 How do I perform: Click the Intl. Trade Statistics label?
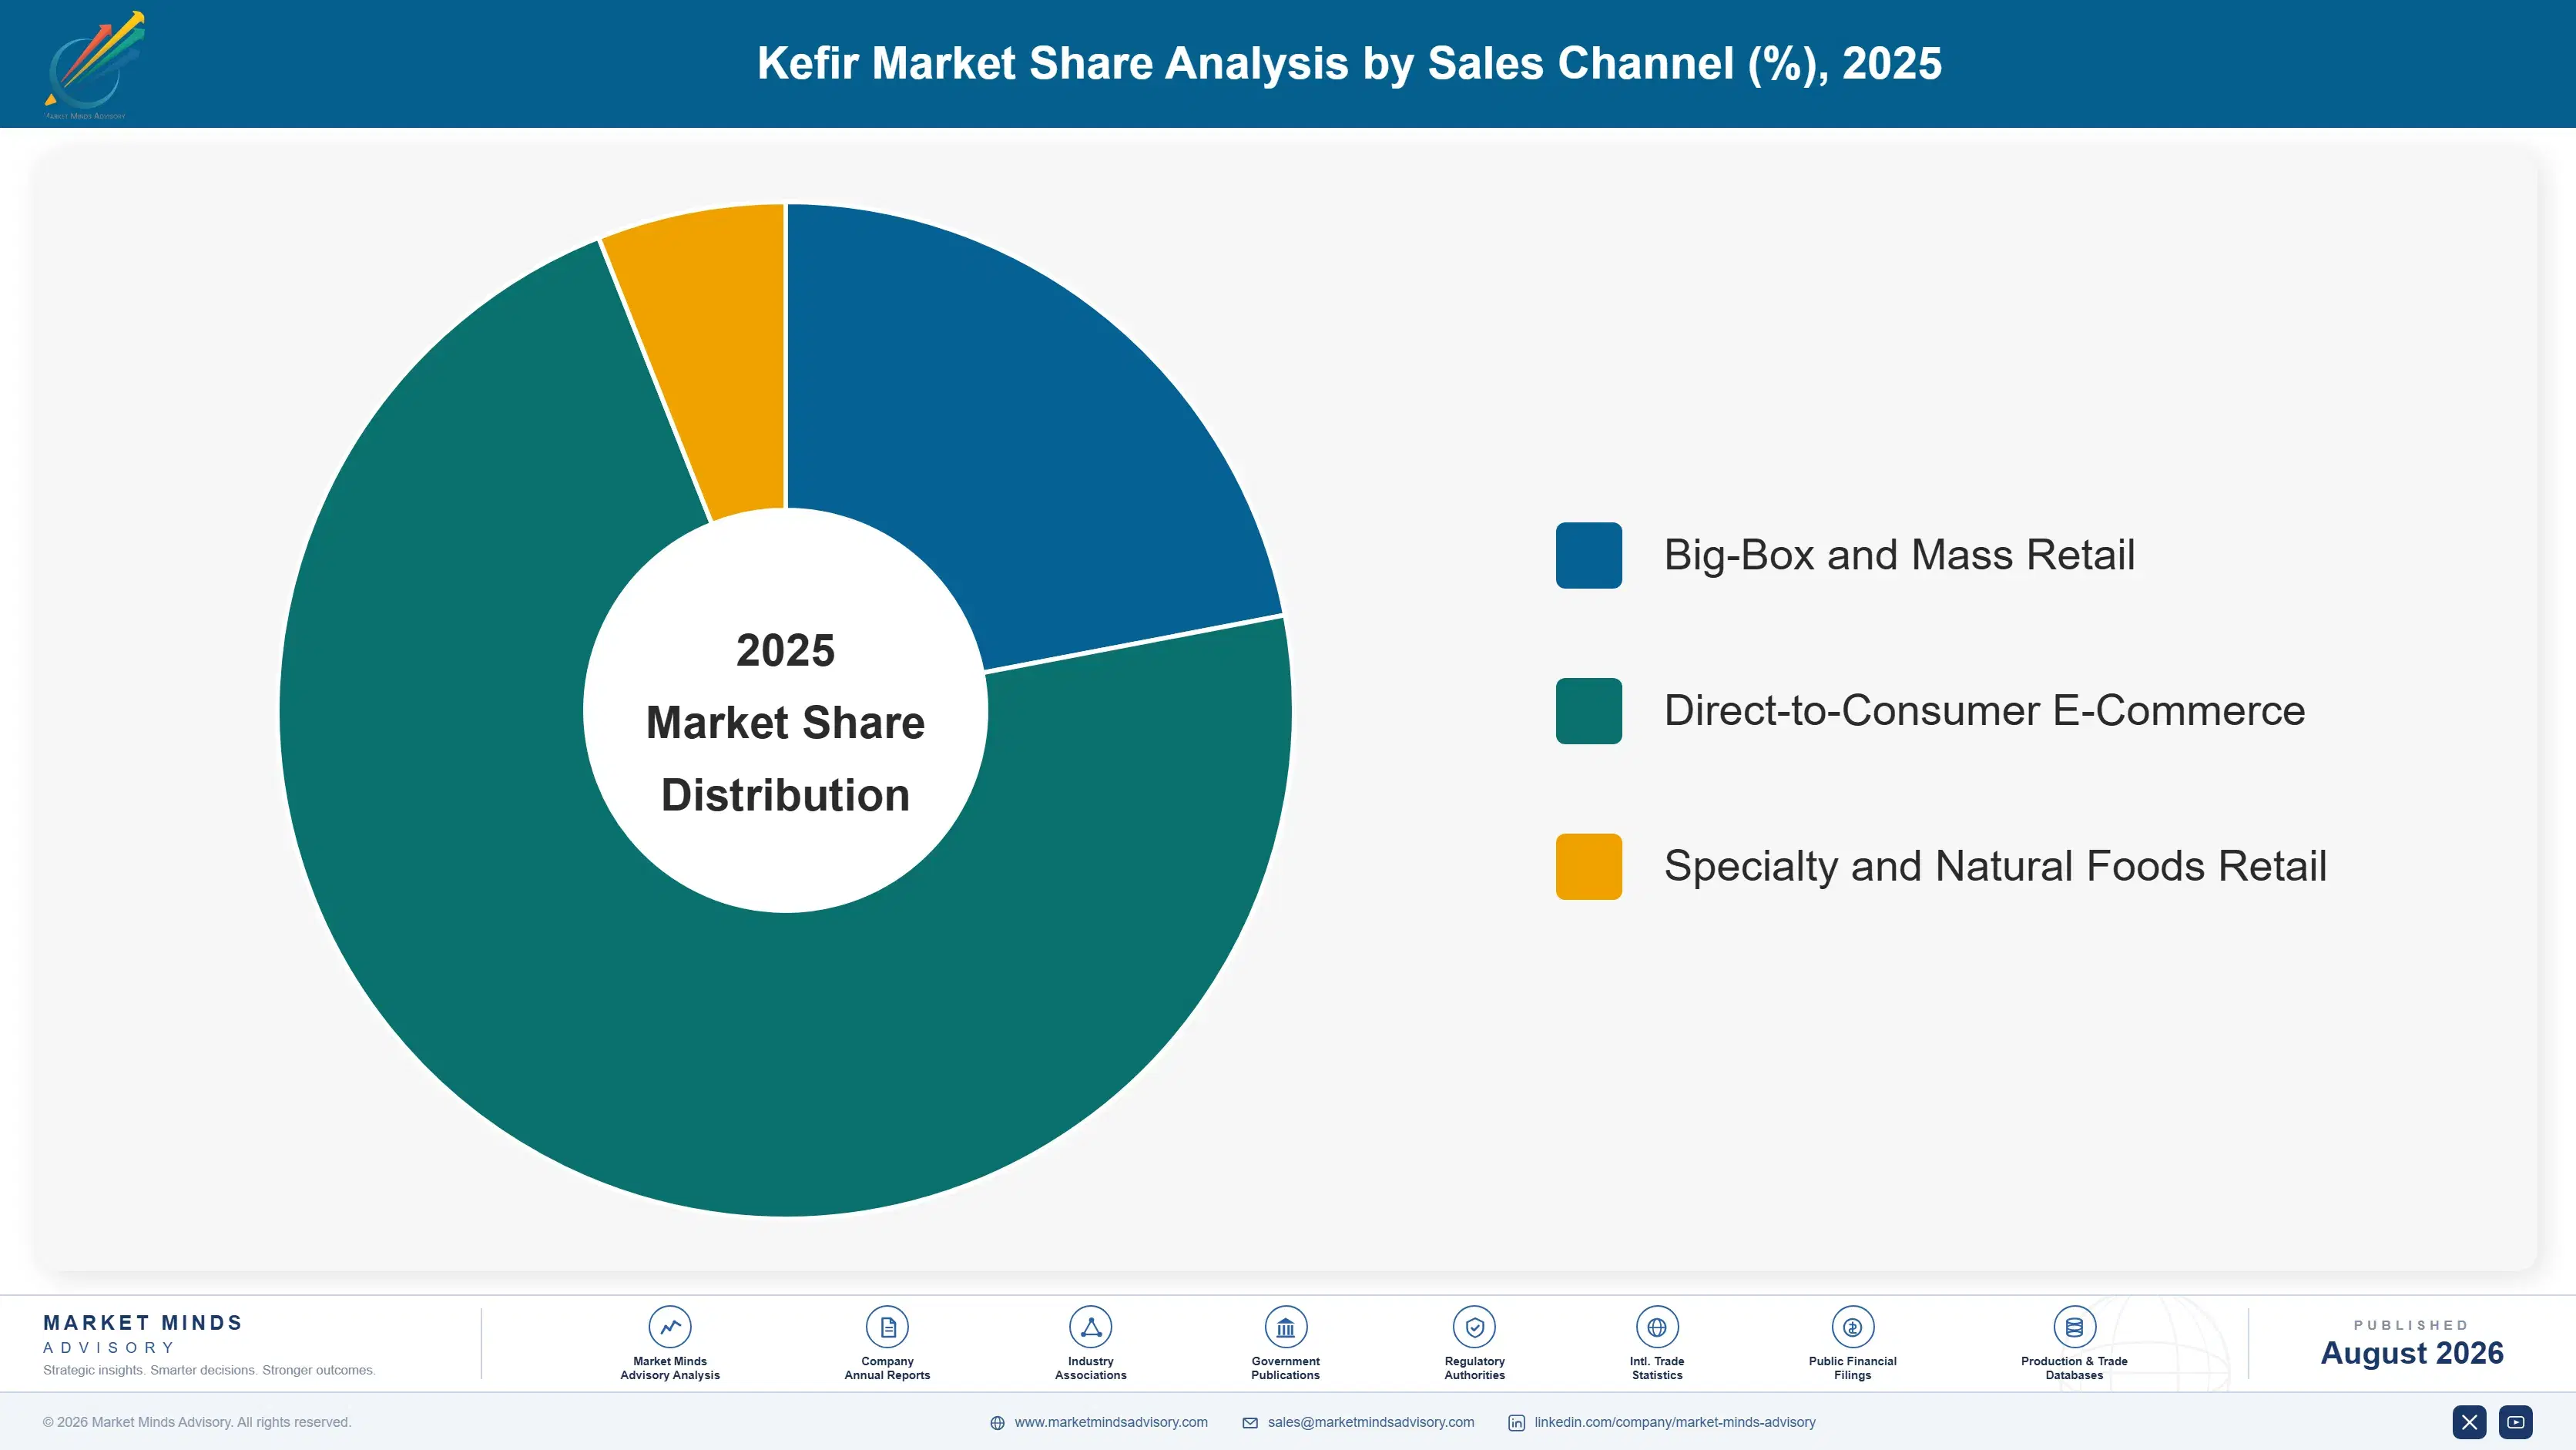coord(1657,1368)
